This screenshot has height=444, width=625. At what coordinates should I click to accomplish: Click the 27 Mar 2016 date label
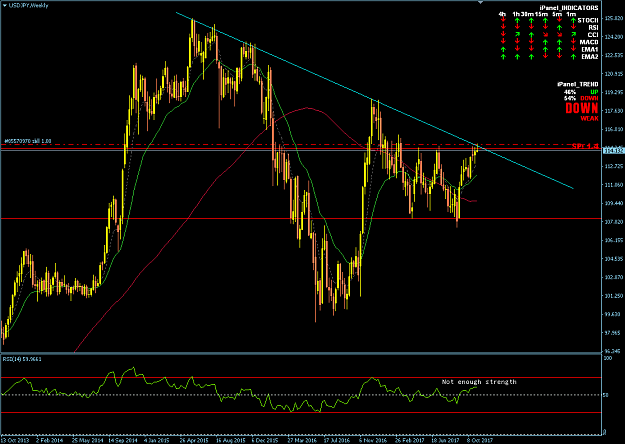click(x=301, y=440)
